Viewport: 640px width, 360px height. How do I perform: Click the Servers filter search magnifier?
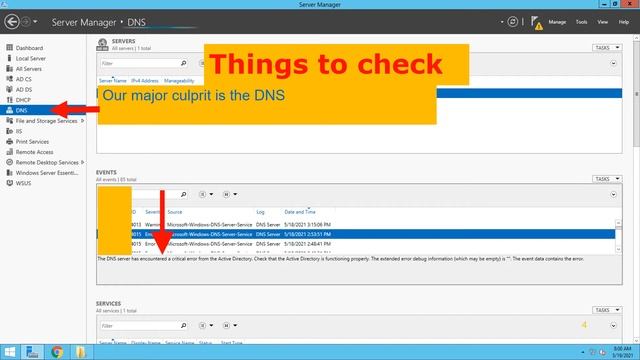pos(184,63)
